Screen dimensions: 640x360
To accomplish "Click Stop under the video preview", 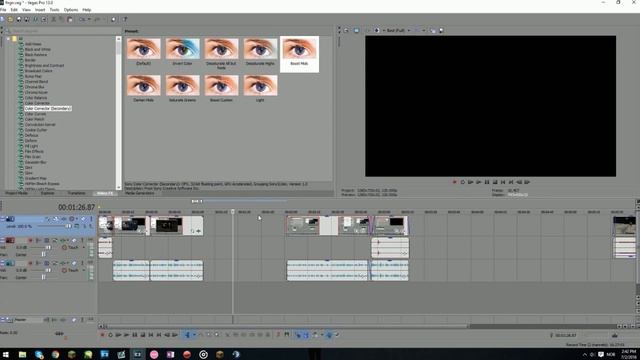I will pyautogui.click(x=495, y=182).
